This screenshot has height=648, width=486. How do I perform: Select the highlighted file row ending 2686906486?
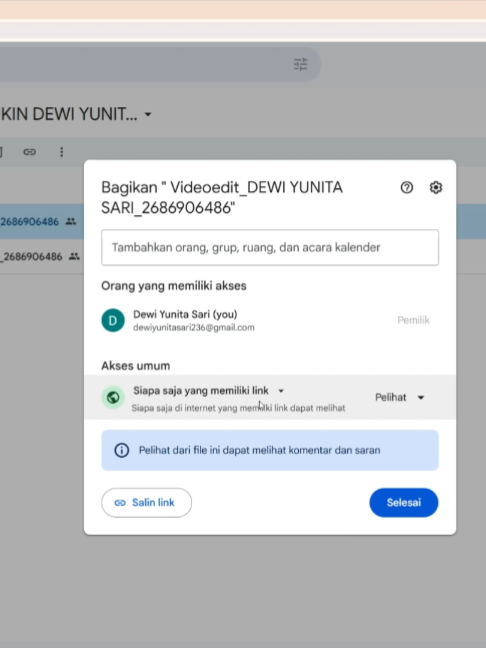pyautogui.click(x=42, y=222)
